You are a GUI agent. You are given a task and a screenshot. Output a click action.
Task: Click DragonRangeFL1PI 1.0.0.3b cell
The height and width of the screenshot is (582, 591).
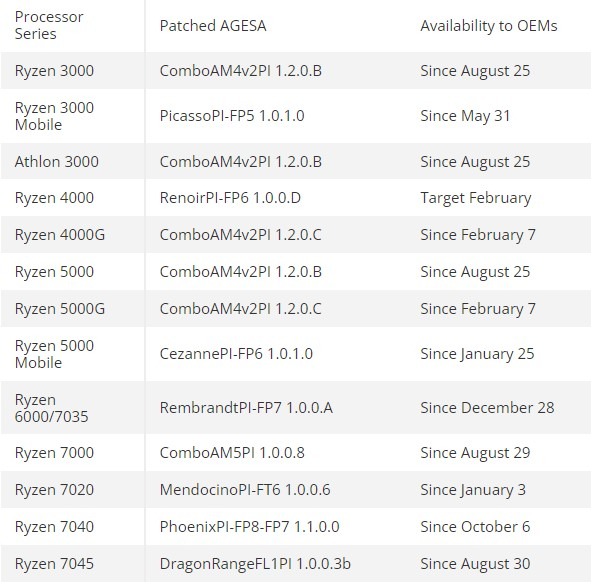pyautogui.click(x=255, y=564)
